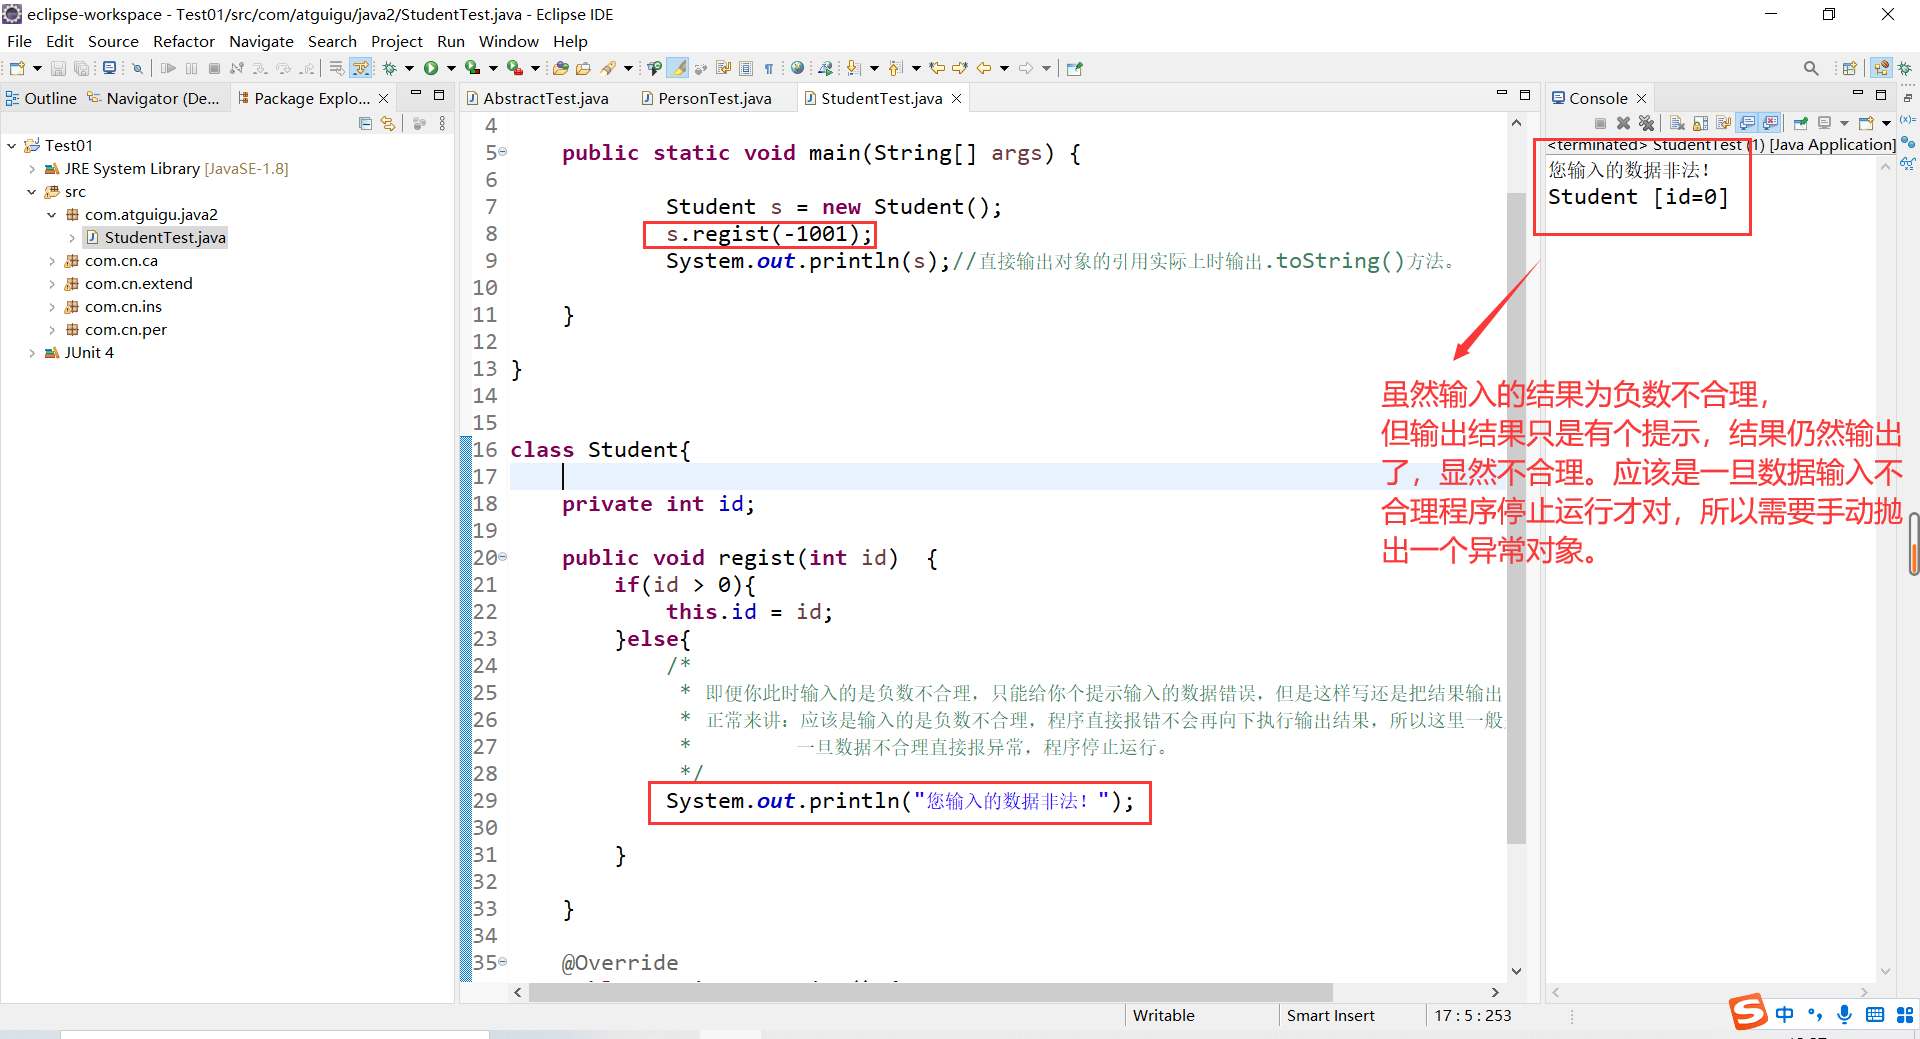1920x1039 pixels.
Task: Expand the JUnit 4 library node
Action: [x=32, y=352]
